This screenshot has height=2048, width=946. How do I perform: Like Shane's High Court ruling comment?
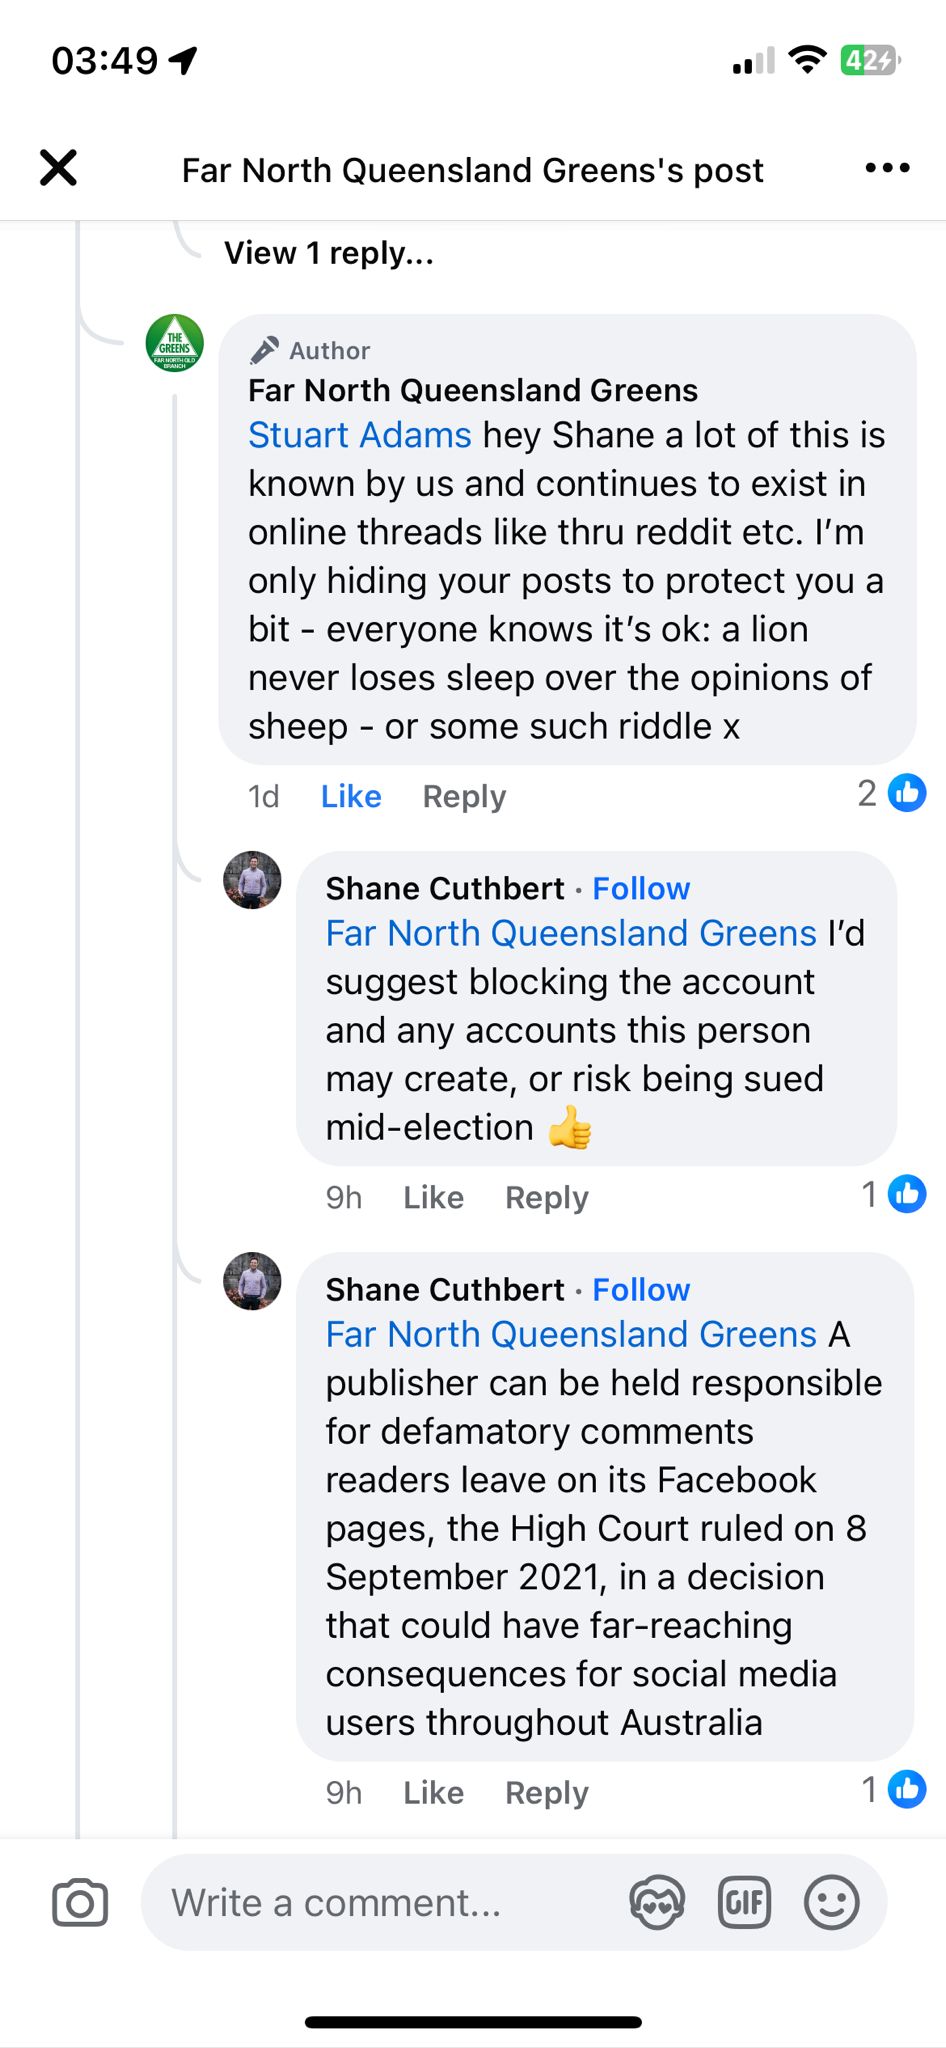[433, 1793]
